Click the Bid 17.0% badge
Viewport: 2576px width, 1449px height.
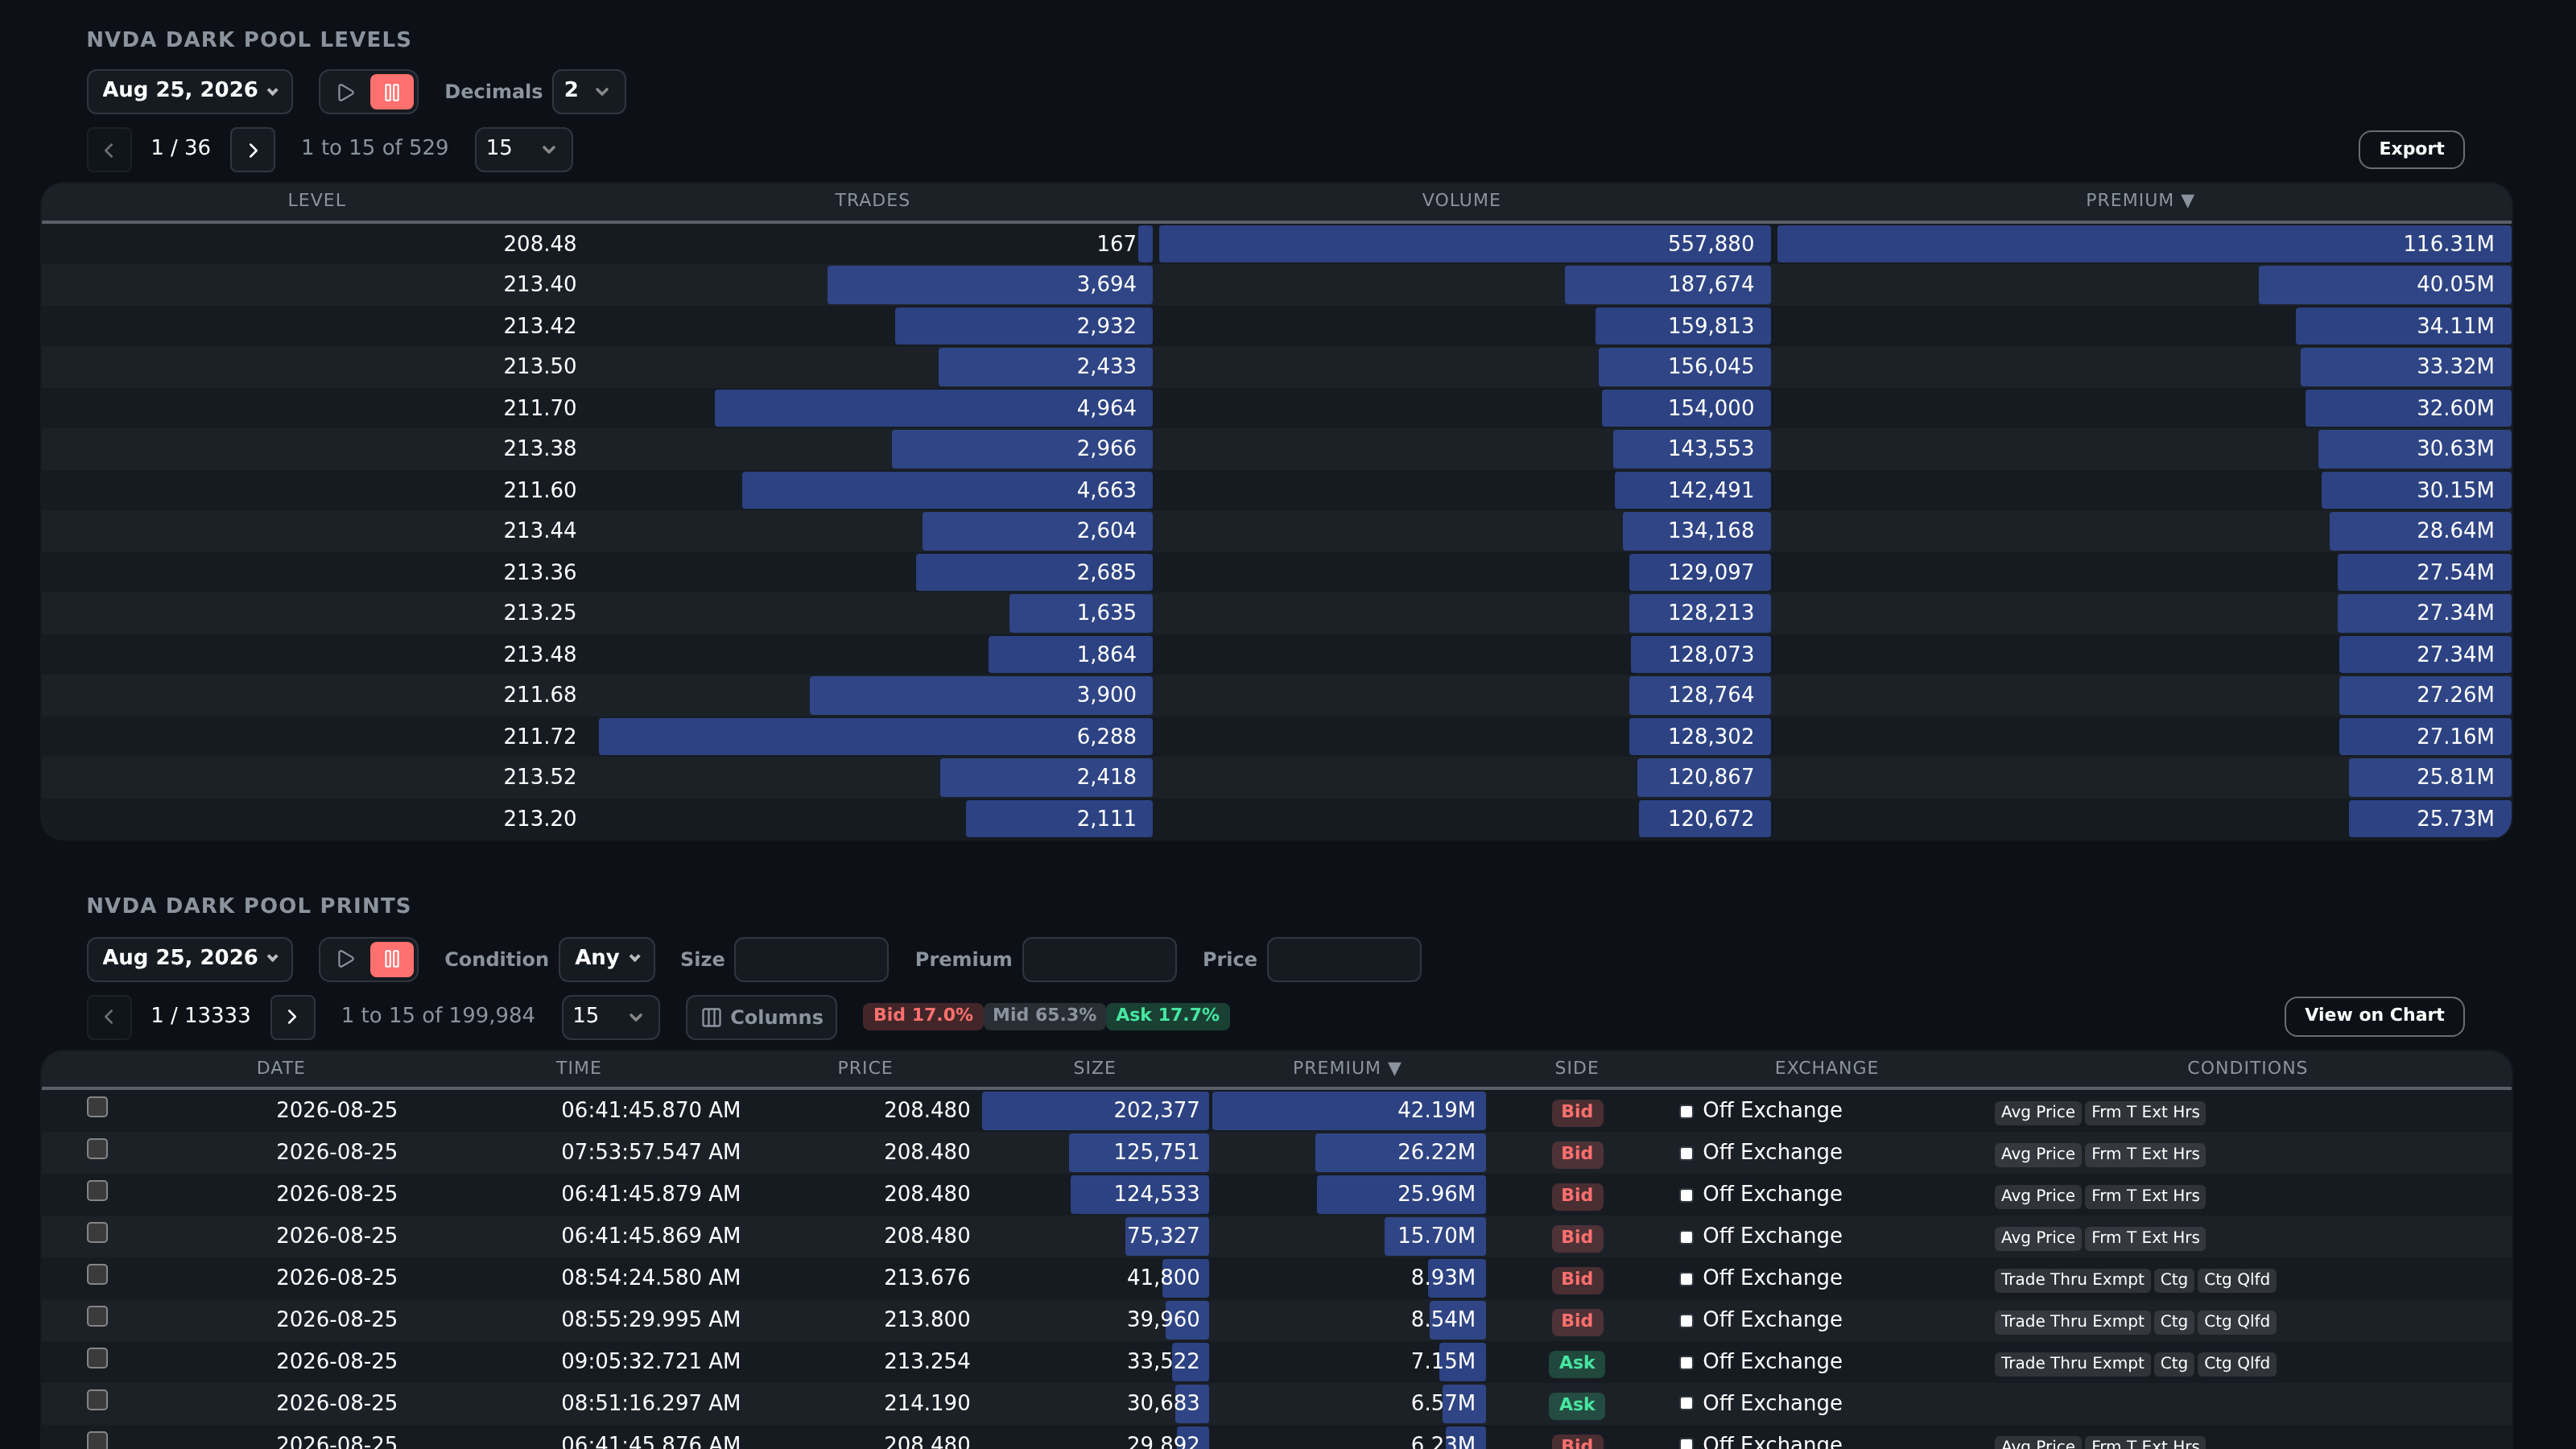coord(923,1015)
